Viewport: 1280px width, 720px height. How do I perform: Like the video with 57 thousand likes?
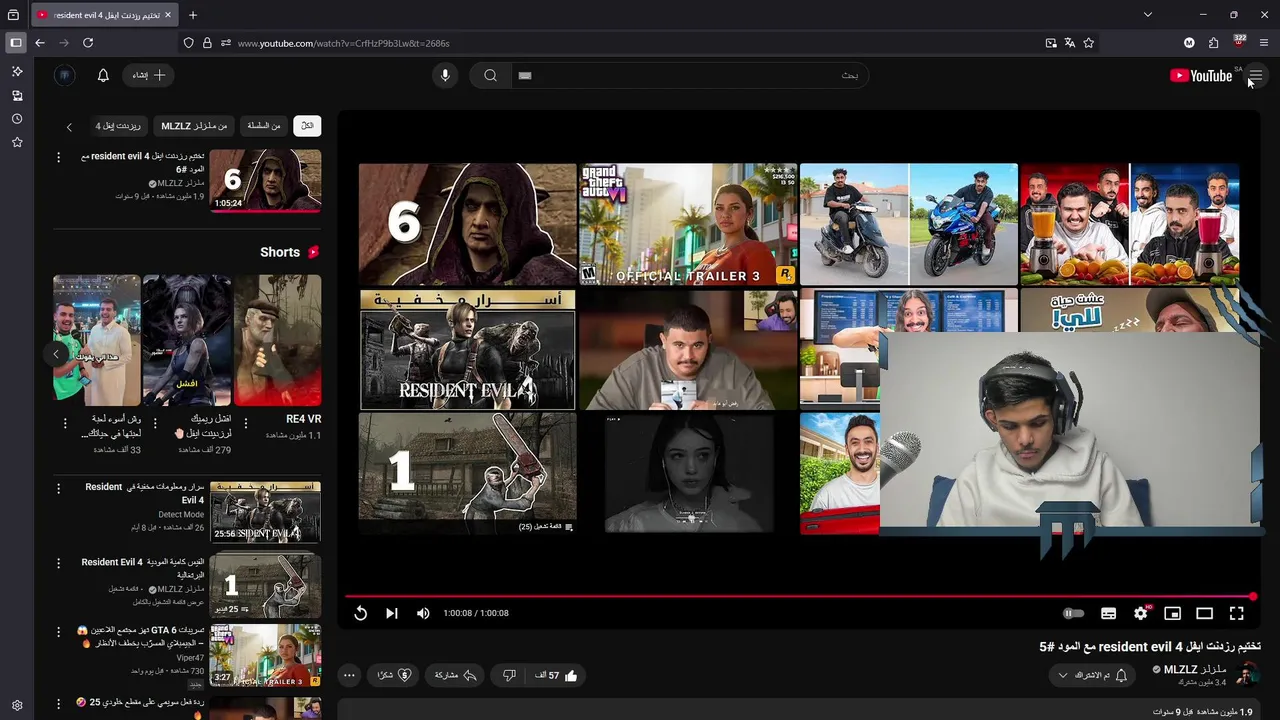[x=556, y=675]
